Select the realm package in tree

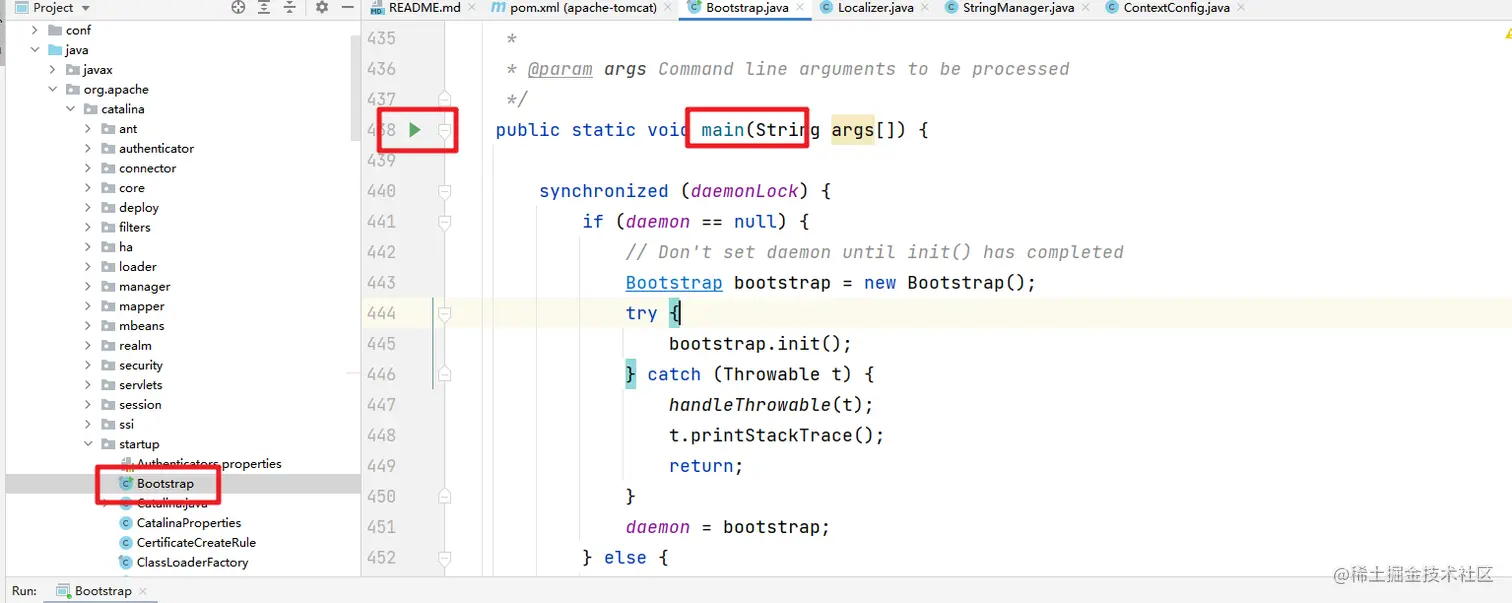click(x=136, y=345)
